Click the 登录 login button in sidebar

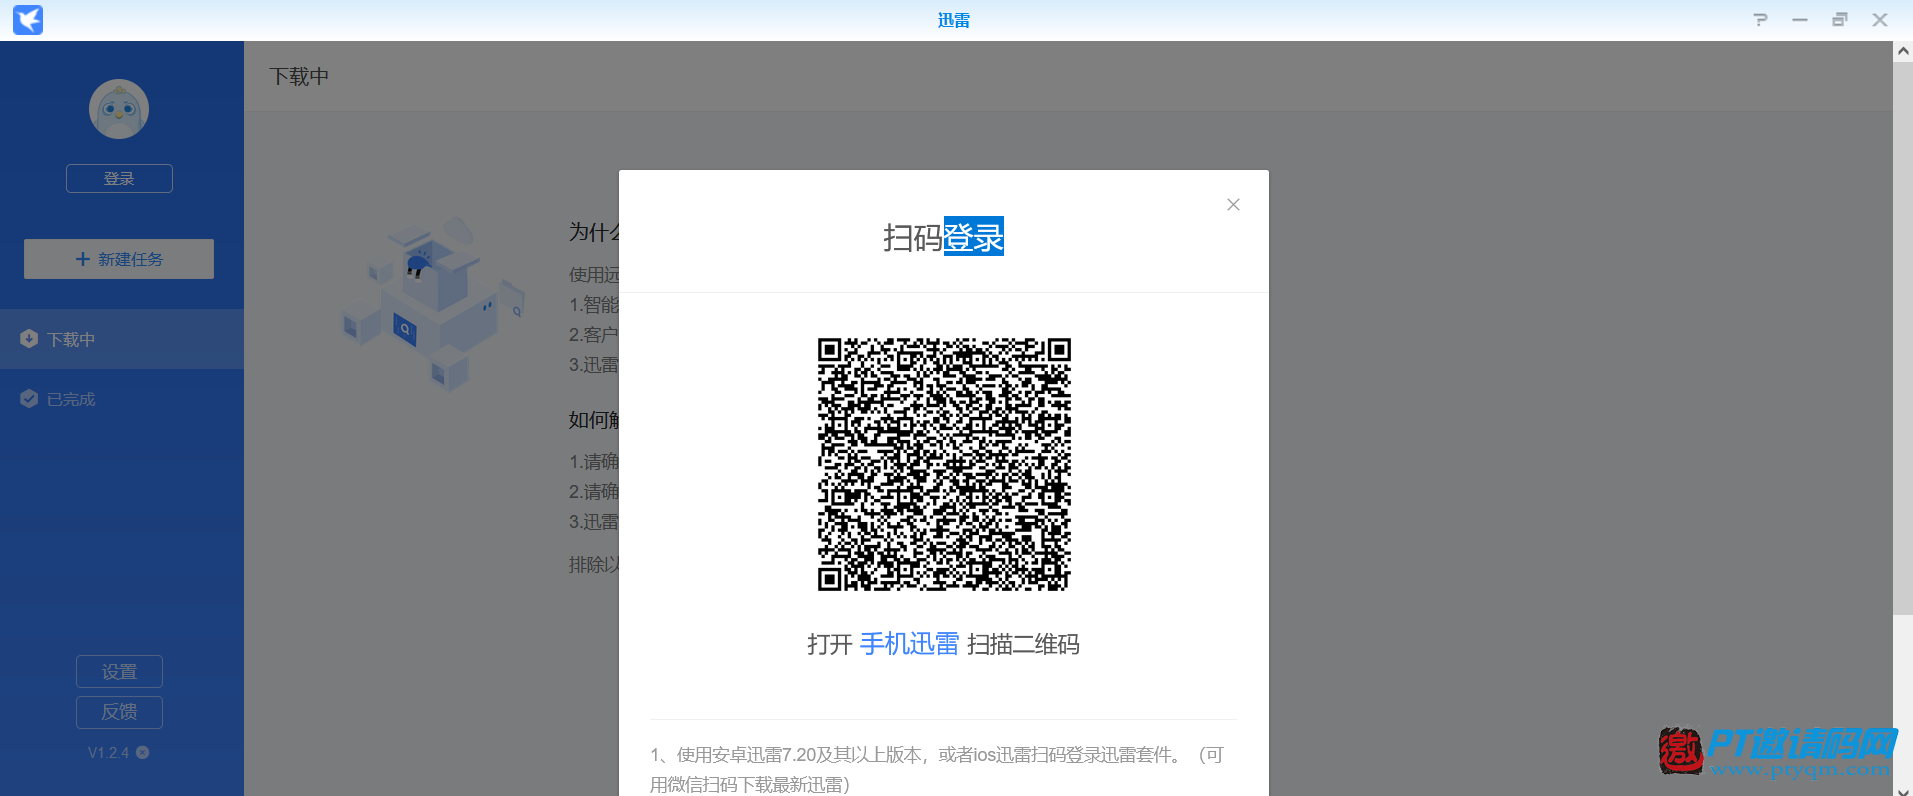119,178
